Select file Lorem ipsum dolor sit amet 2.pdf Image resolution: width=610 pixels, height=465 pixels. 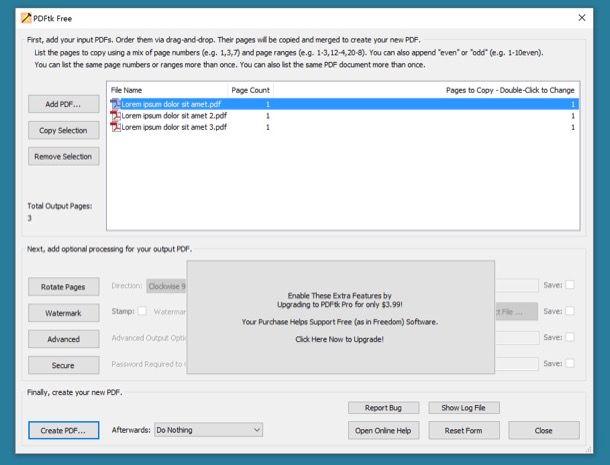(x=344, y=116)
